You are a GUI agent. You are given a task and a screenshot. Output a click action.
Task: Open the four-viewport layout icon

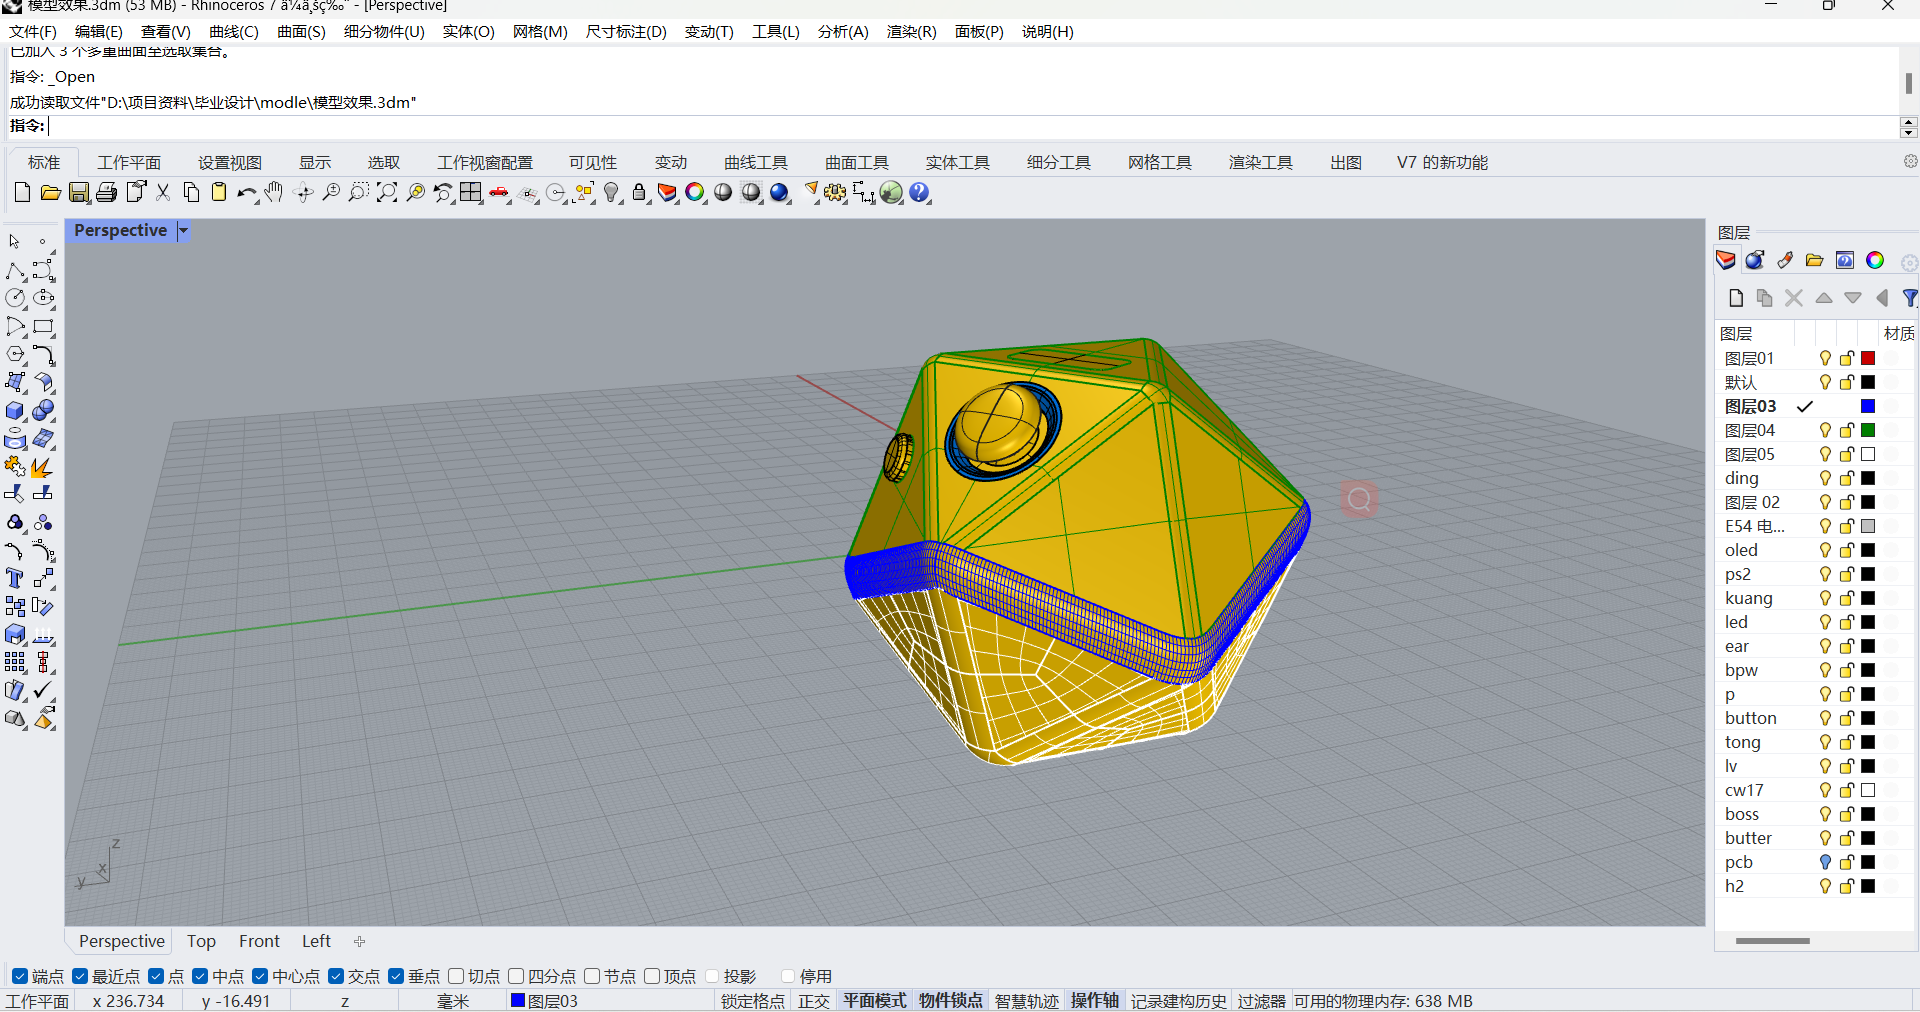pyautogui.click(x=471, y=193)
